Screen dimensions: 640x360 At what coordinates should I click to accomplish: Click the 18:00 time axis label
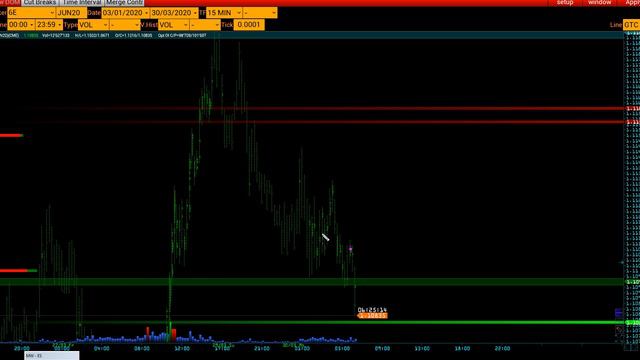(x=462, y=349)
